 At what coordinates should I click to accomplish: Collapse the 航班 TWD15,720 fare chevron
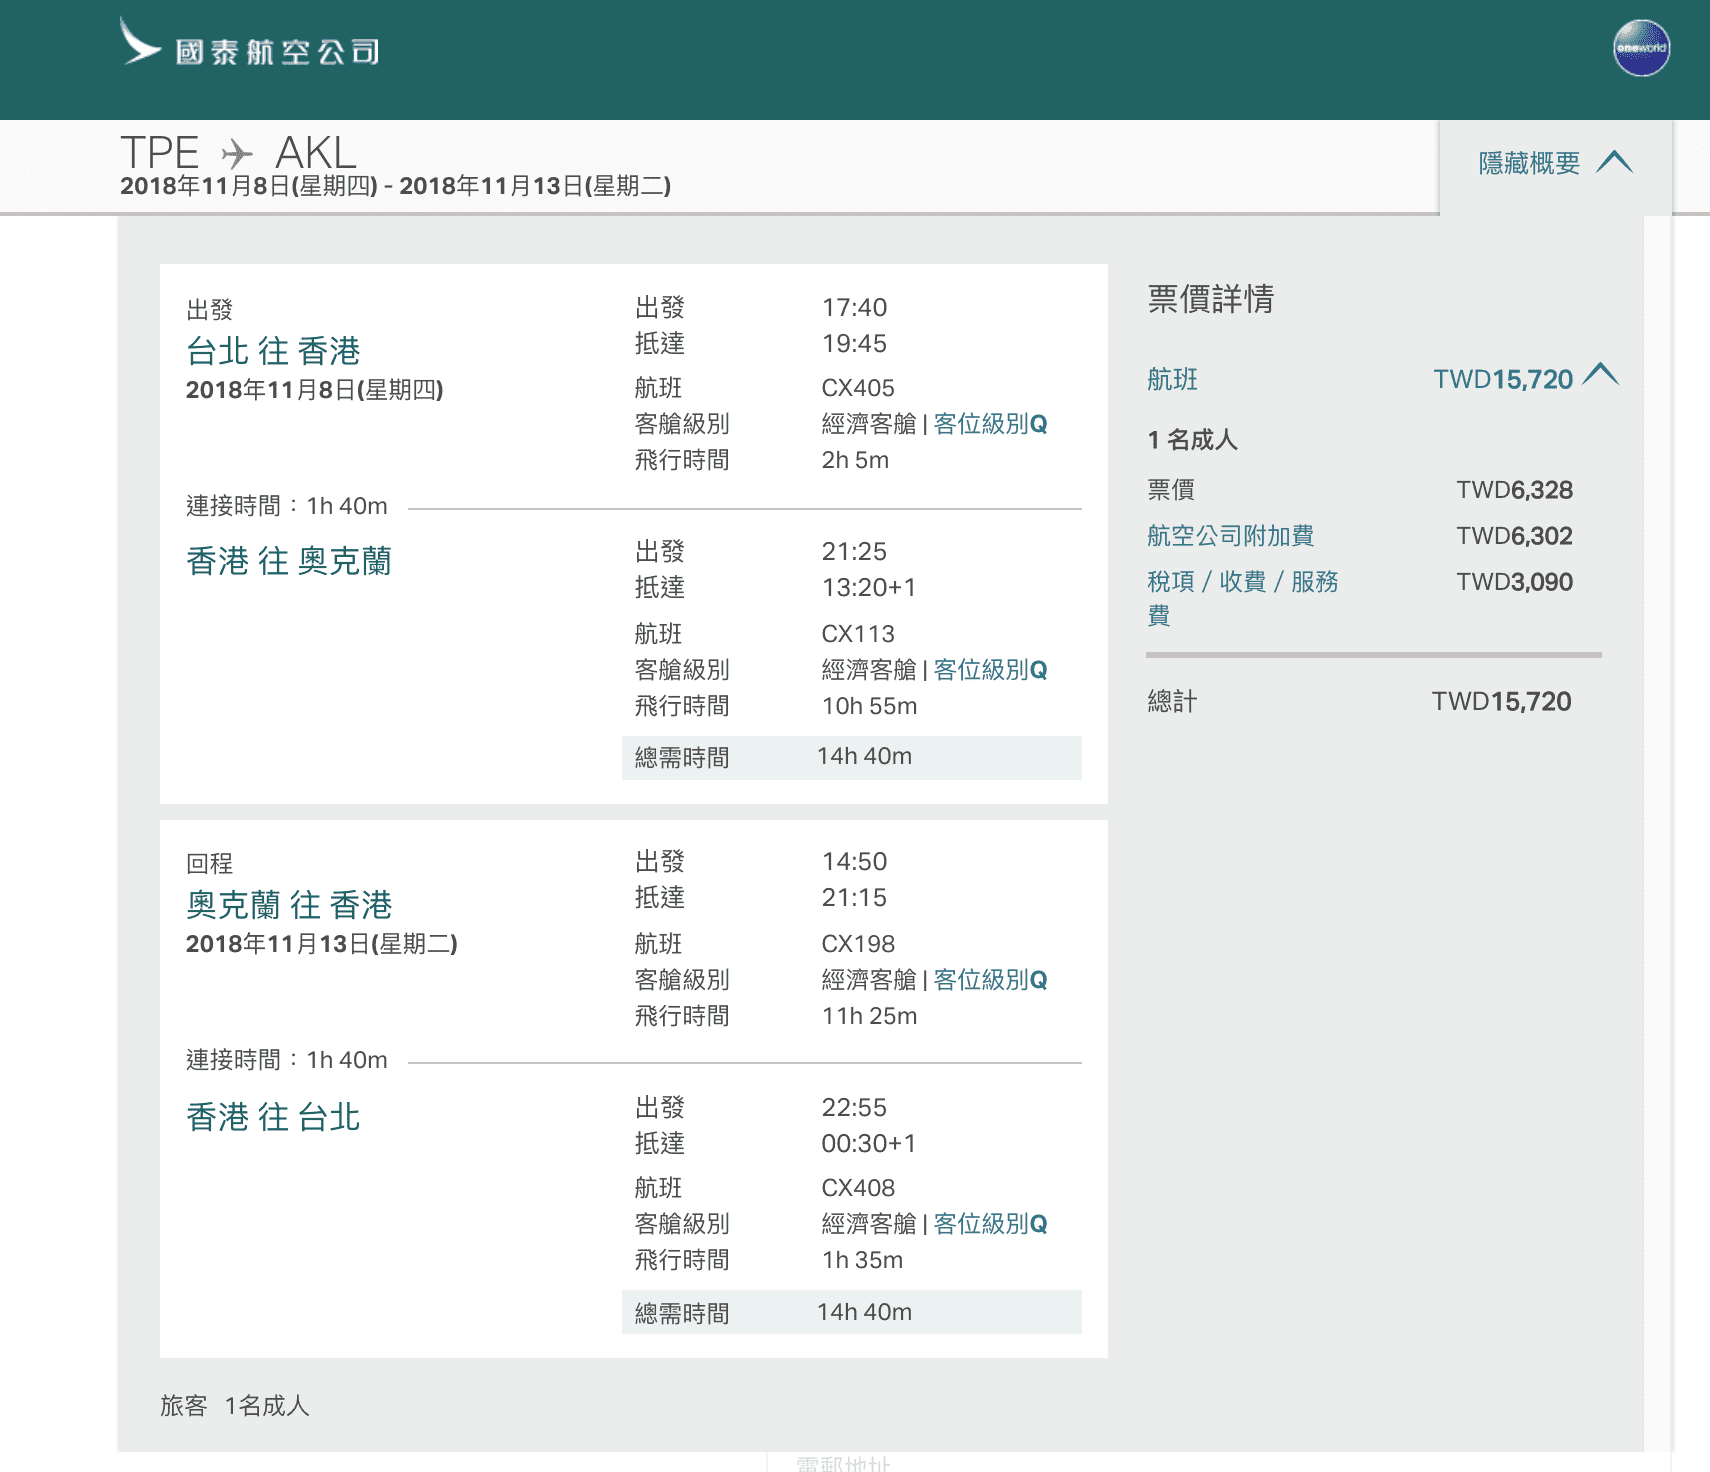(x=1601, y=374)
